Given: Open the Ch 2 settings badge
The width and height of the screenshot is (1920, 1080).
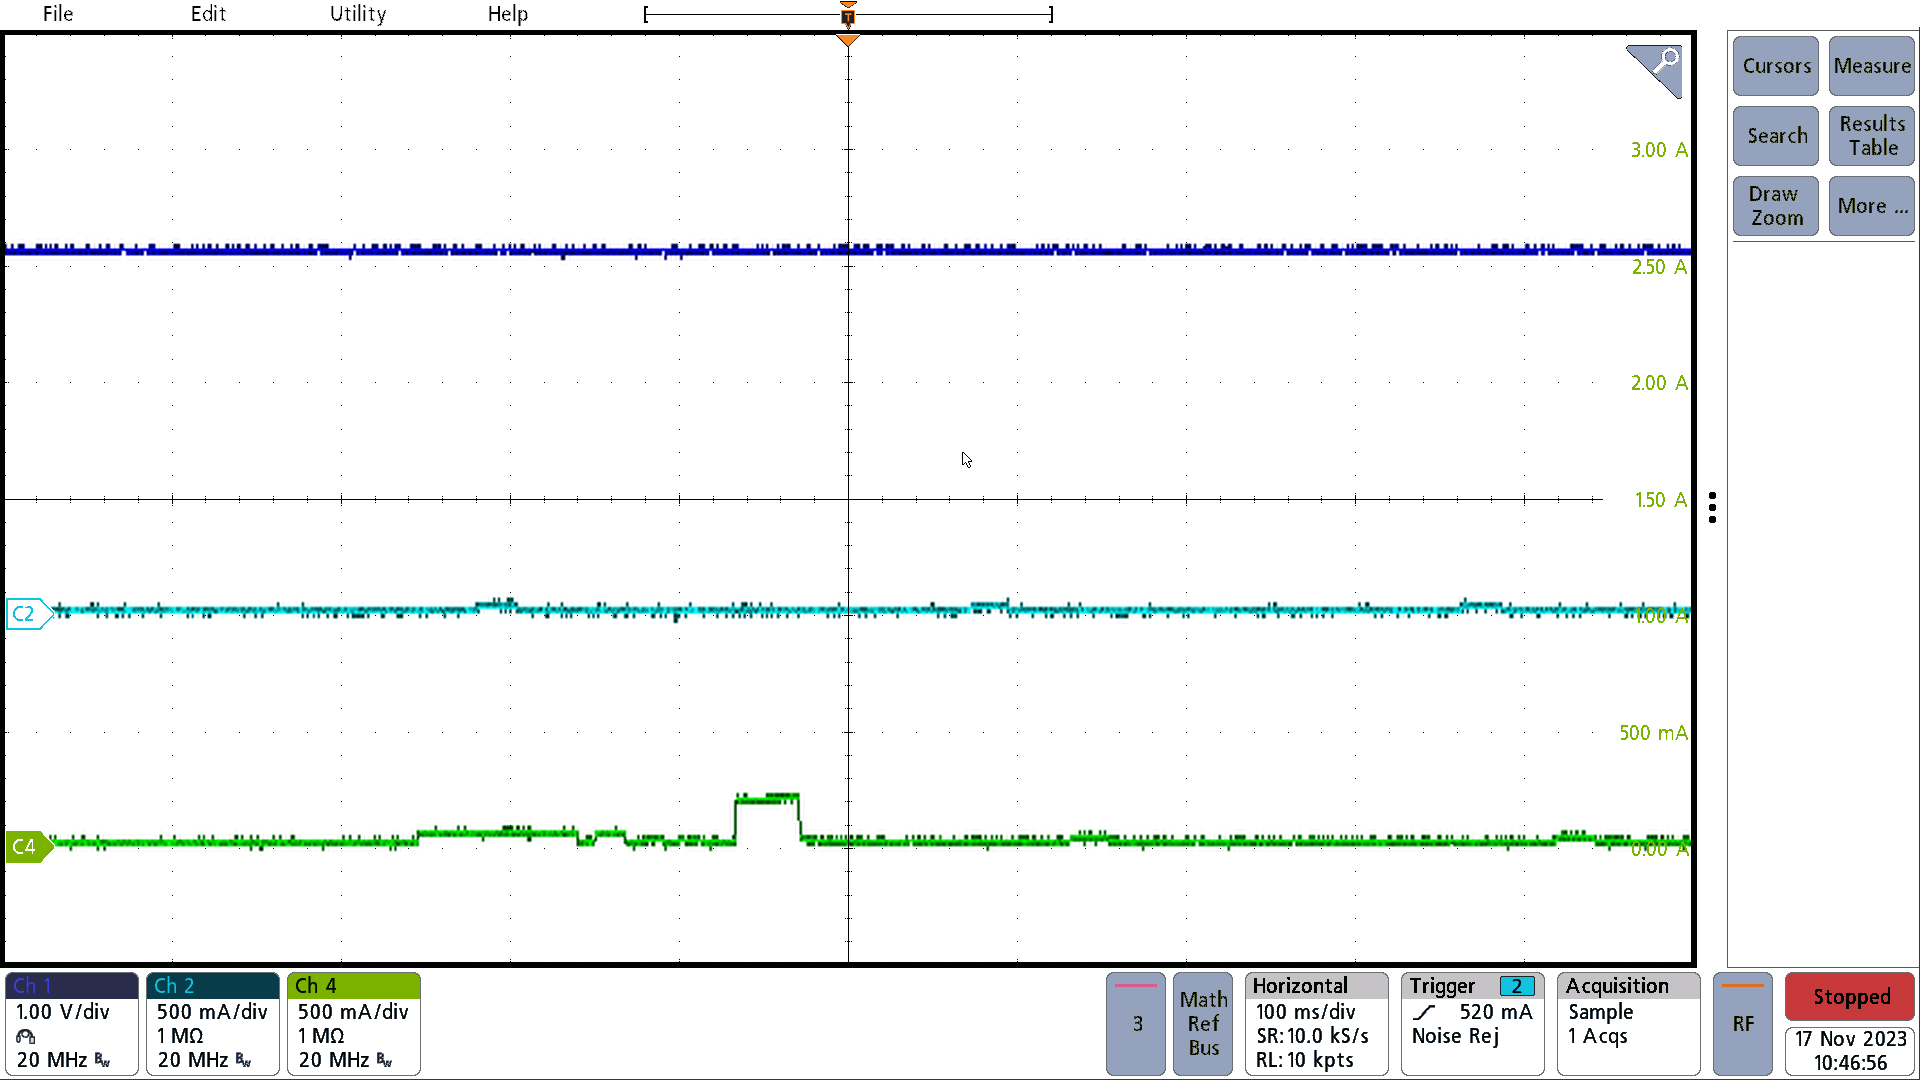Looking at the screenshot, I should 213,1024.
